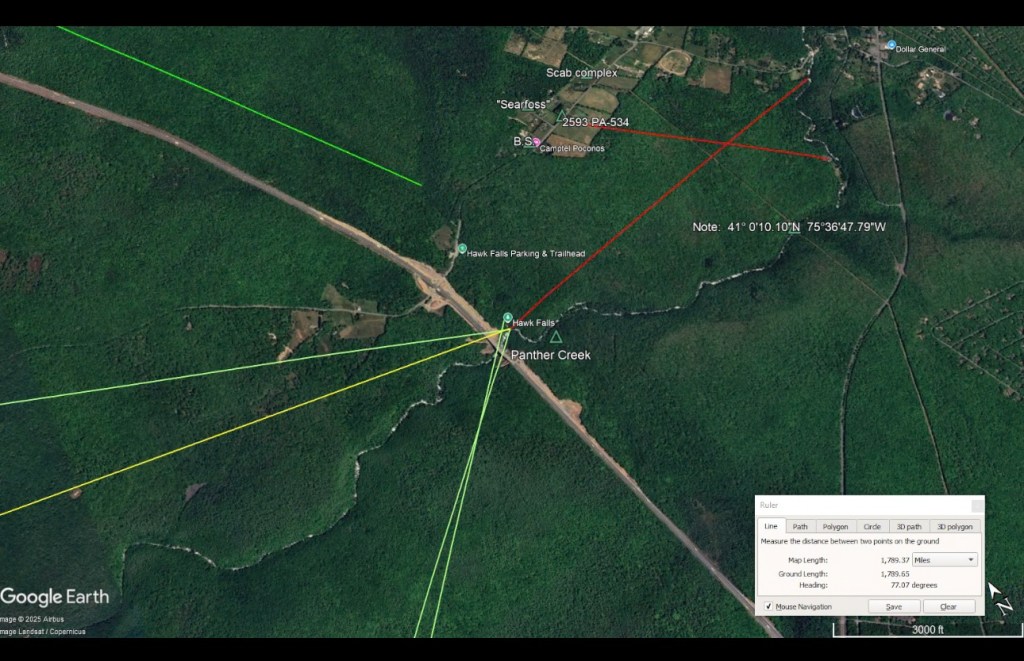Click the Hawk Falls green placemark icon
Viewport: 1024px width, 661px height.
point(507,317)
